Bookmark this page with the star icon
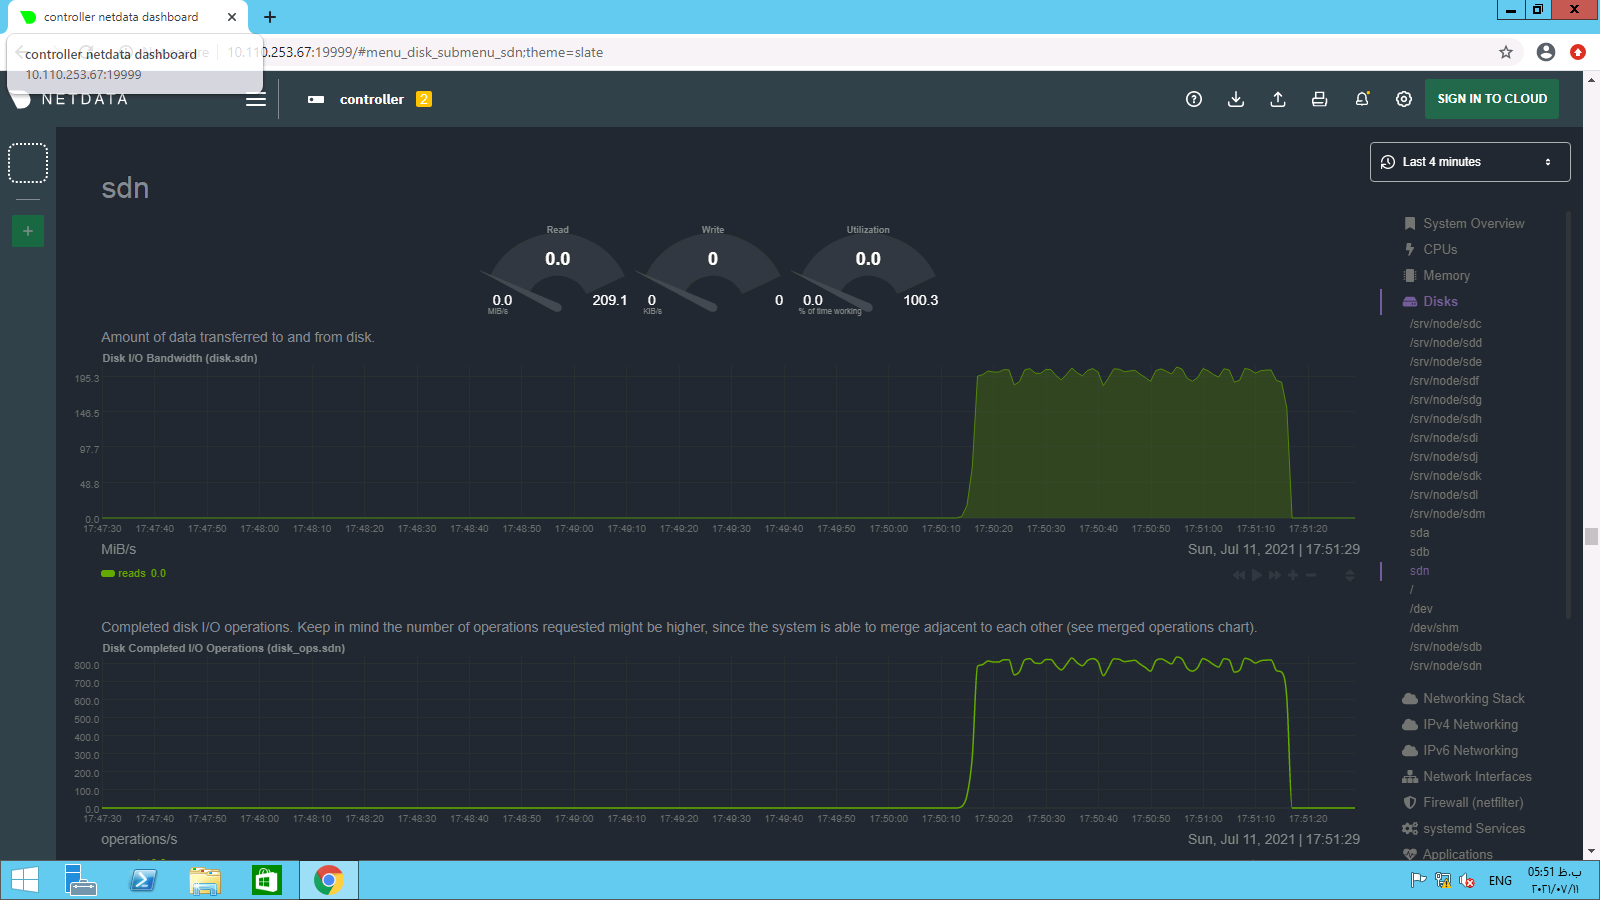Image resolution: width=1600 pixels, height=900 pixels. [1506, 52]
